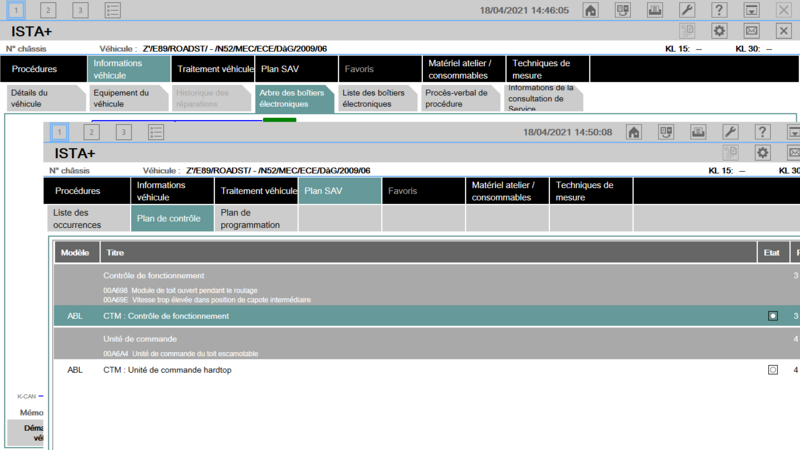Toggle state box for CTM Unité de commande hardtop

(x=773, y=370)
